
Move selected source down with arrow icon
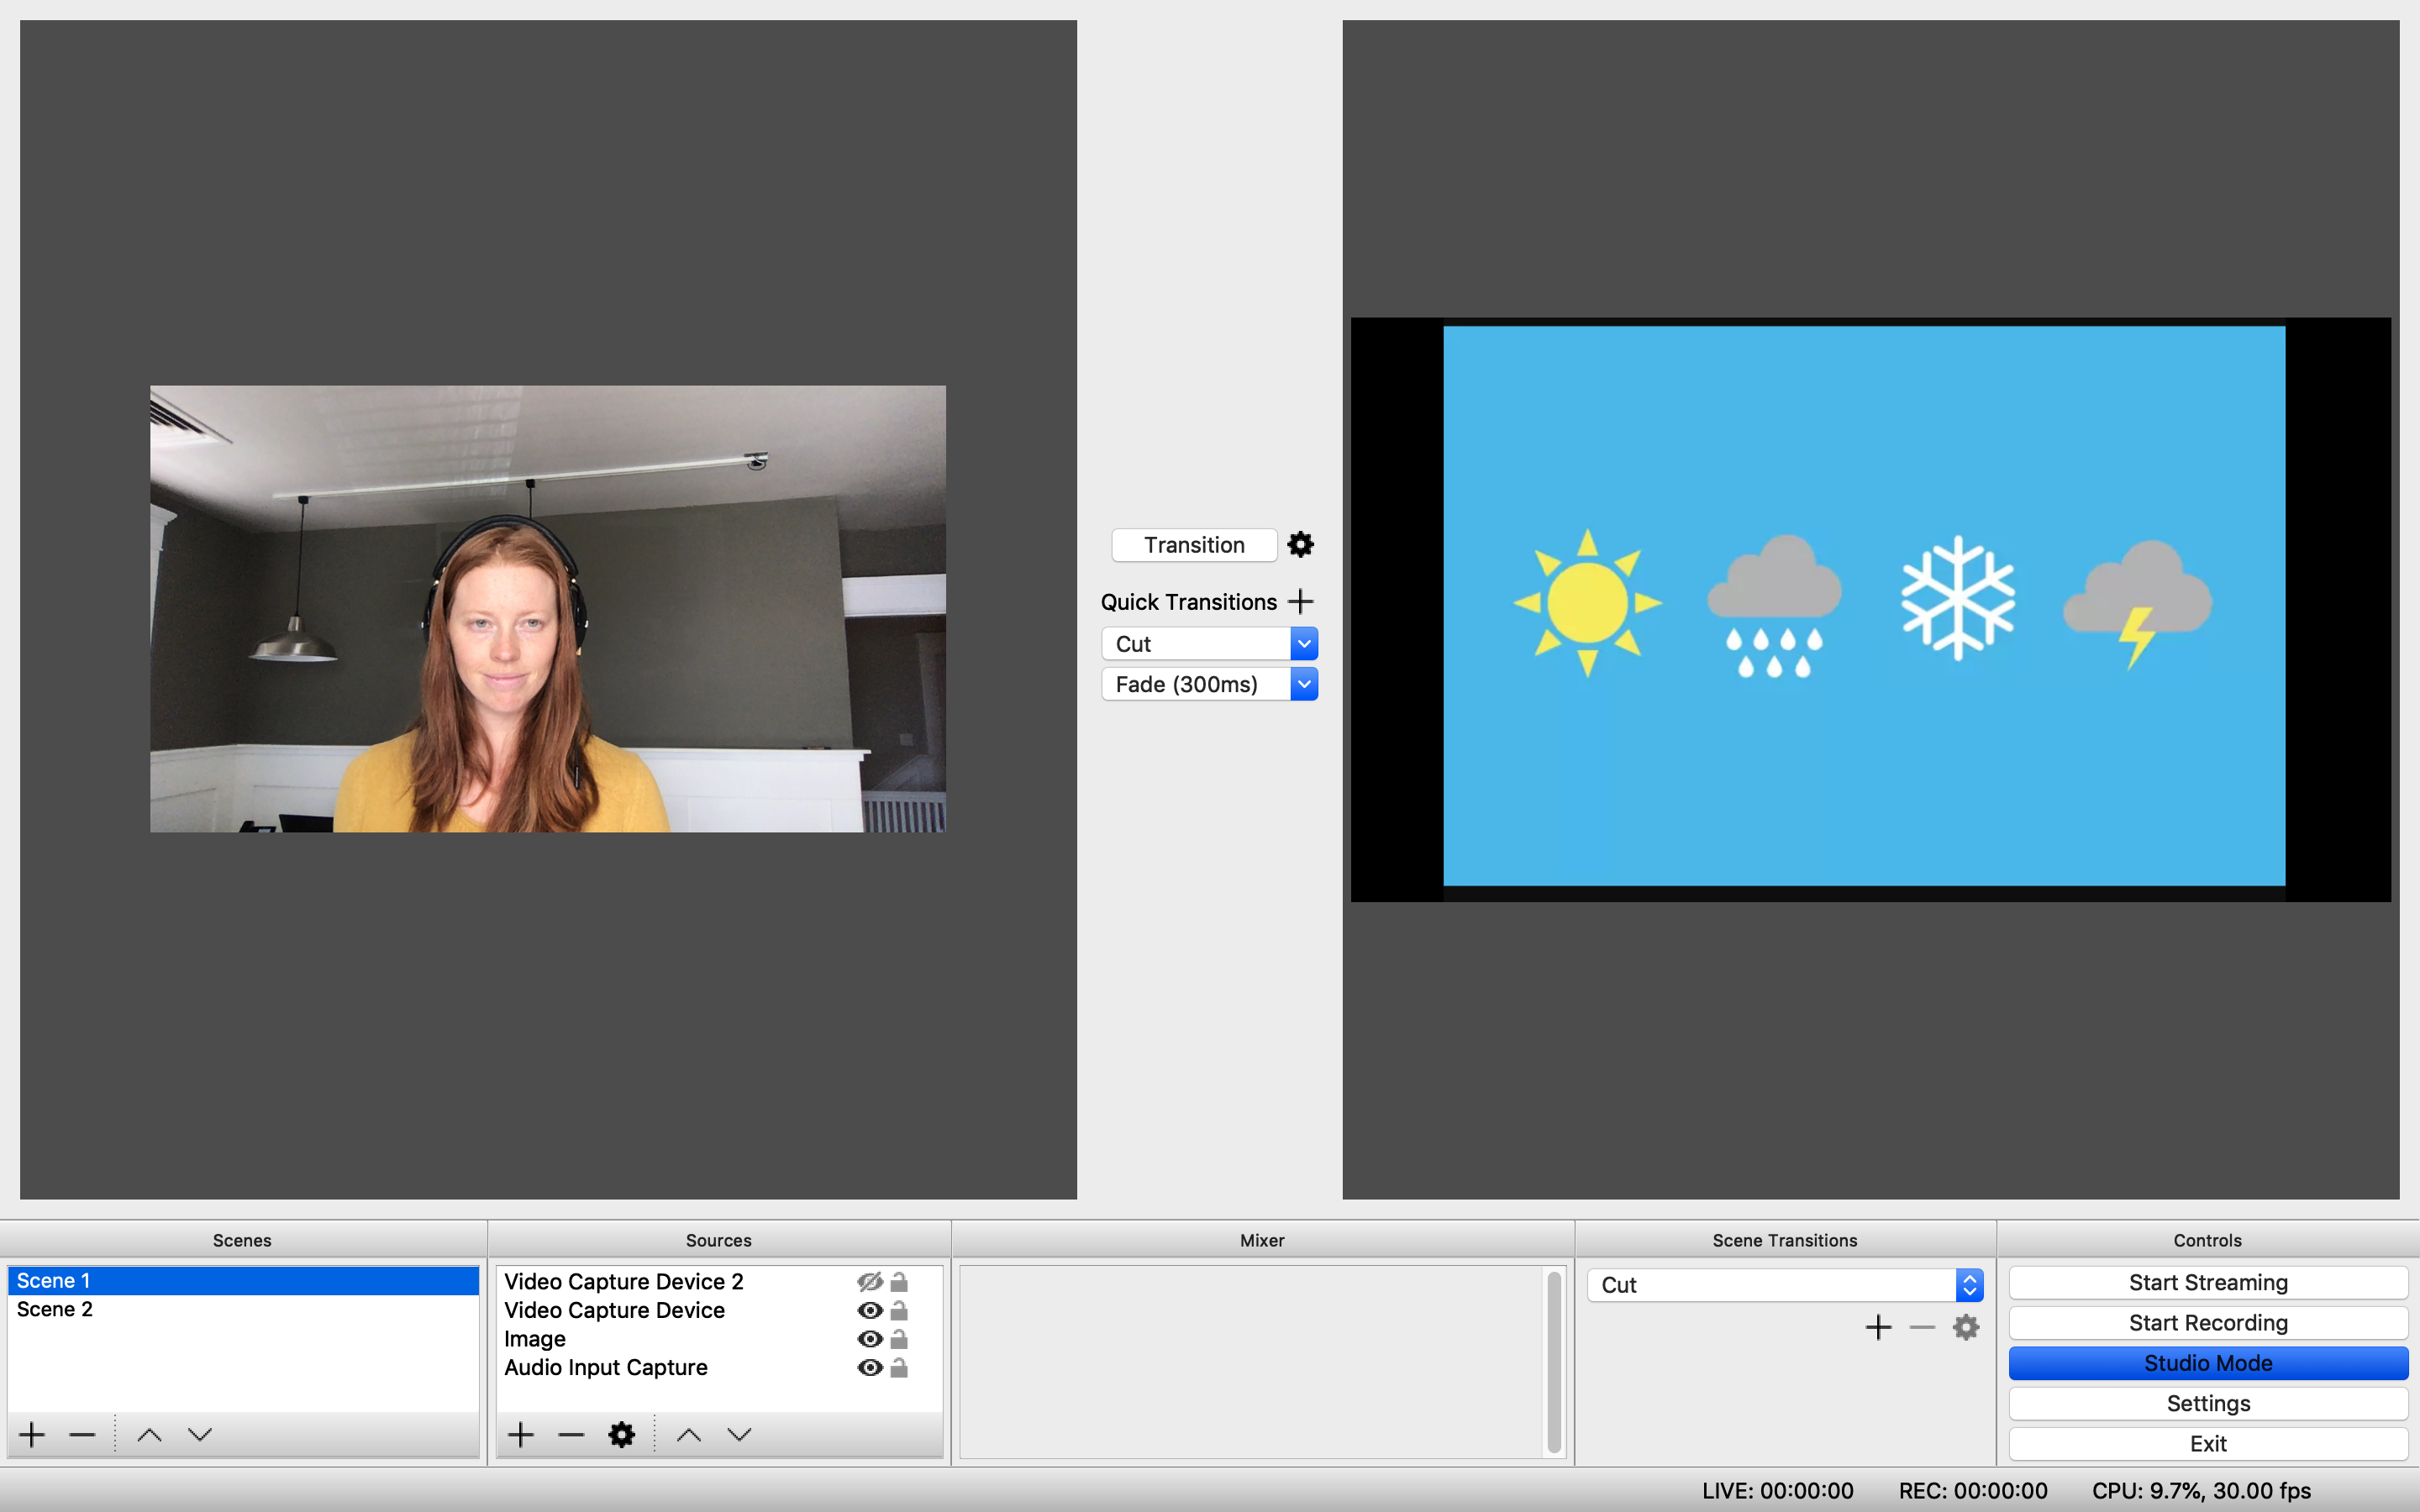739,1435
